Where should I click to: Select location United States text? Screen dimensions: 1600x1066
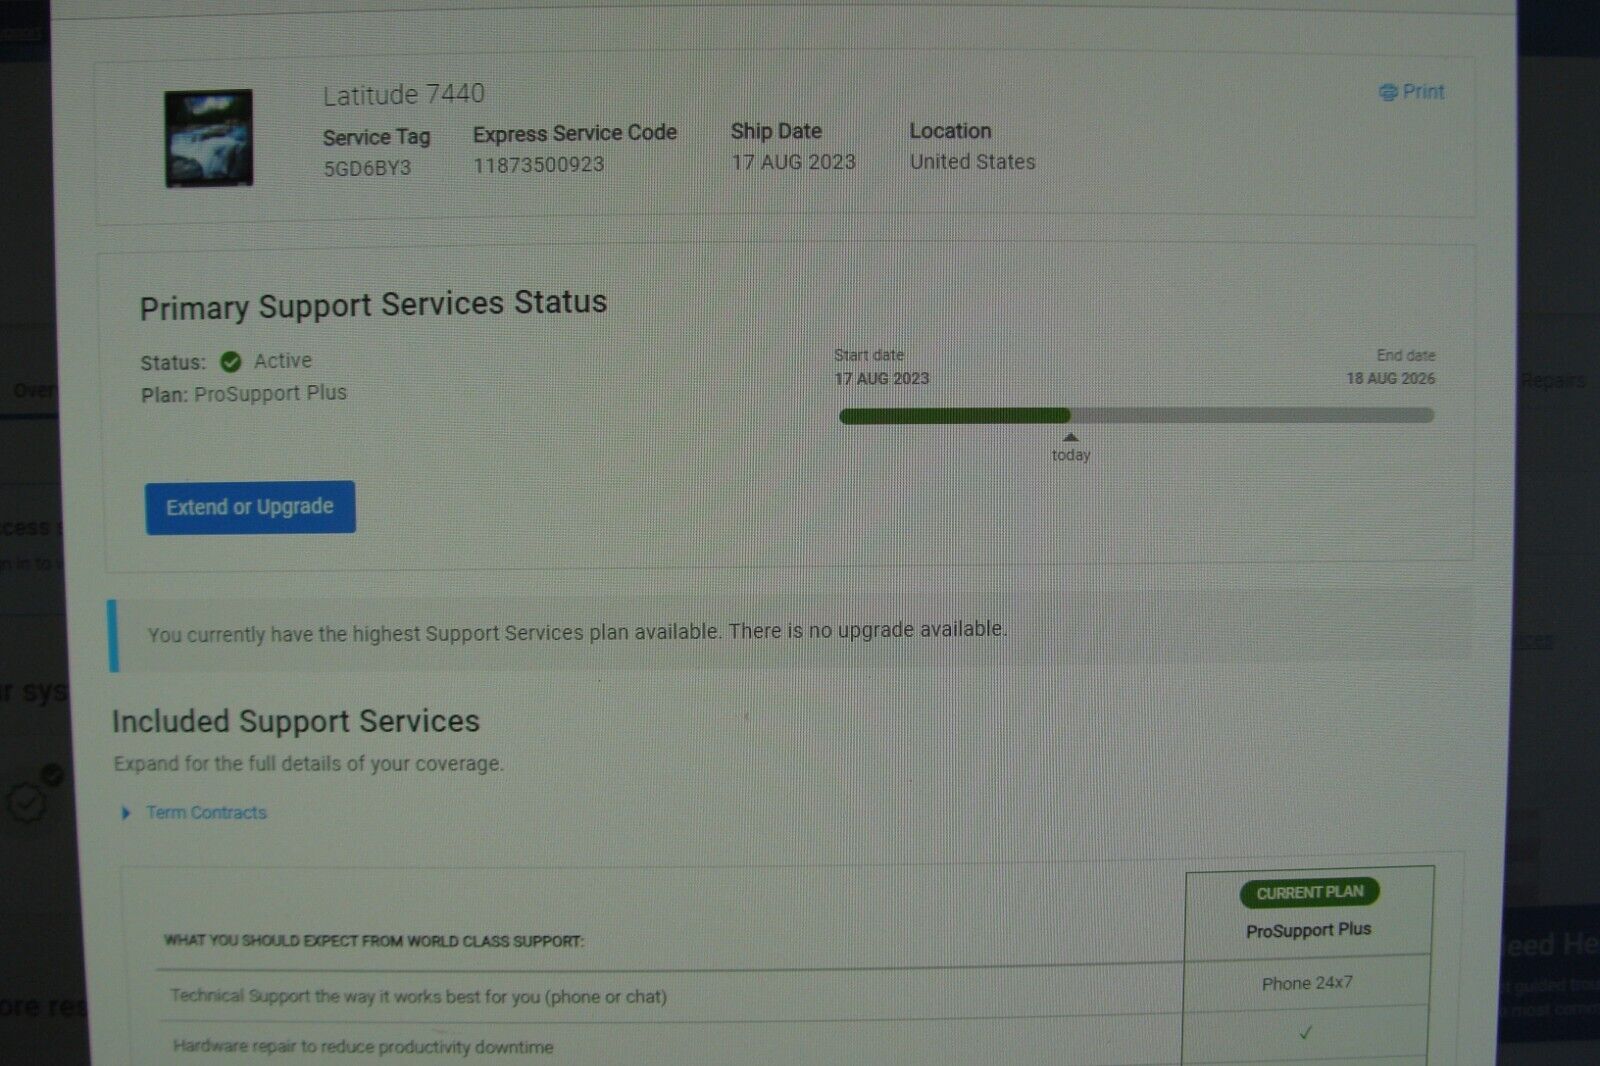pyautogui.click(x=972, y=162)
